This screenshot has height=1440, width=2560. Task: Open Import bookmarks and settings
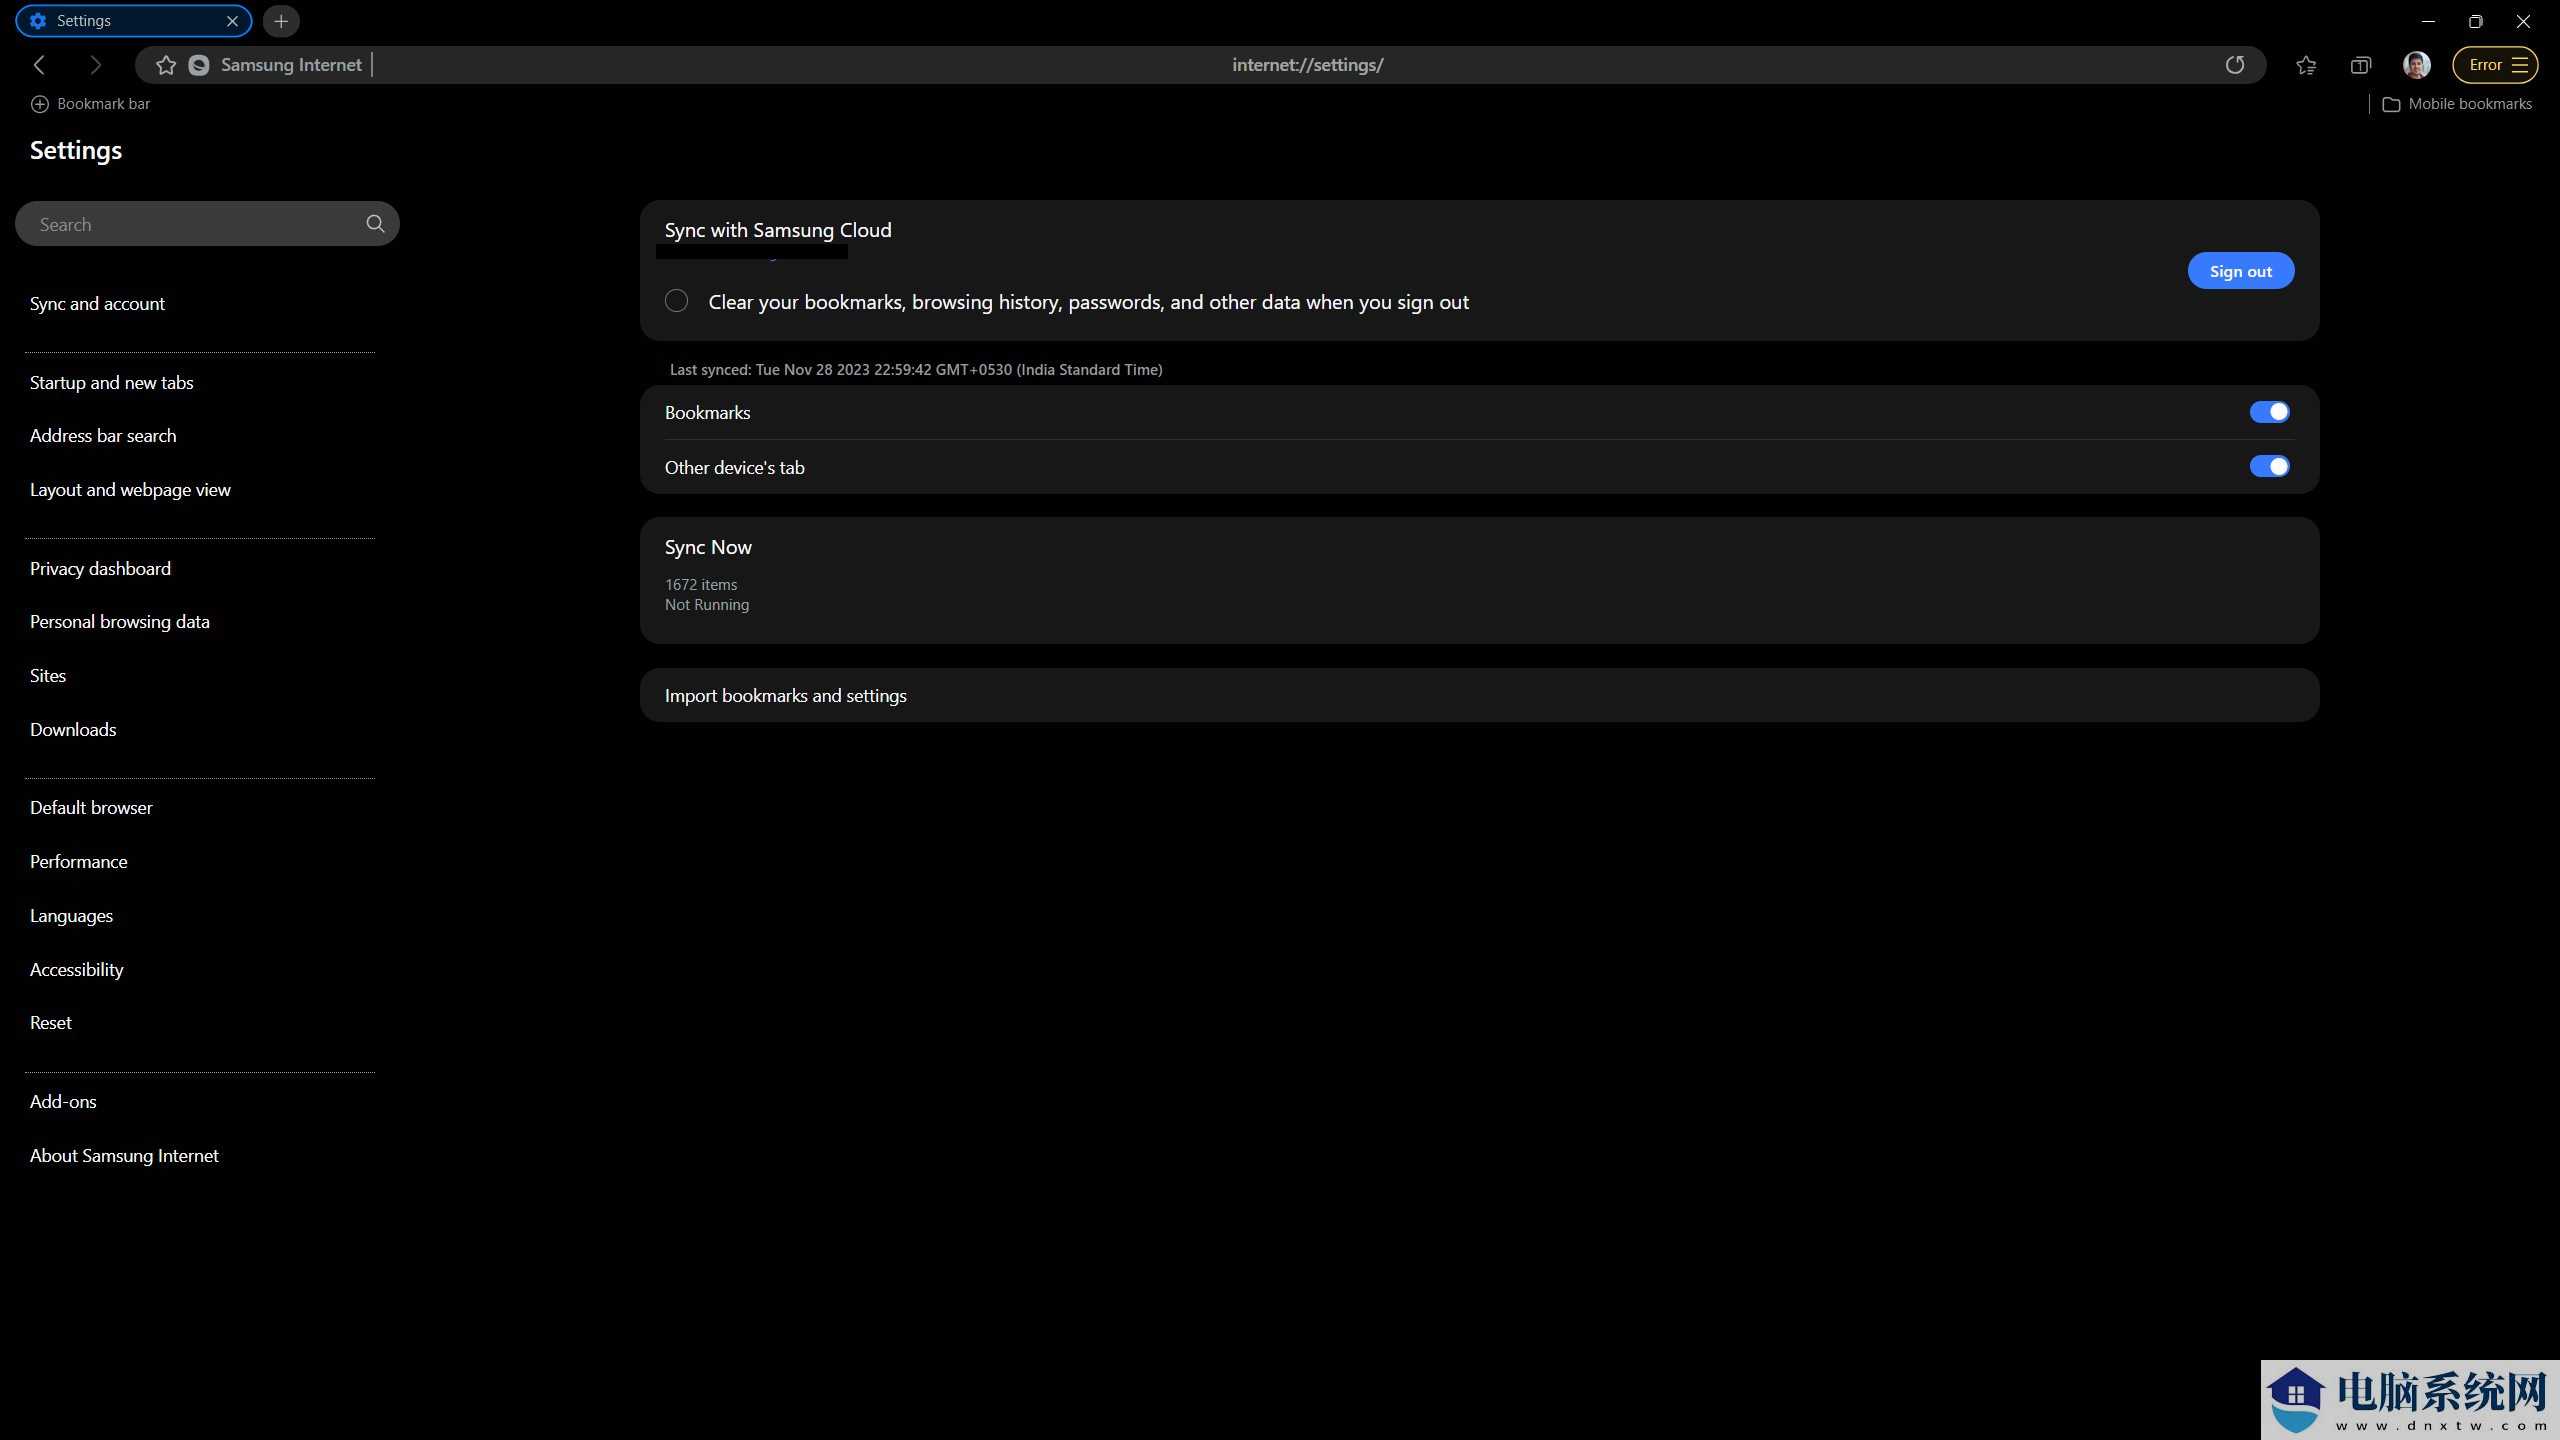[1479, 695]
